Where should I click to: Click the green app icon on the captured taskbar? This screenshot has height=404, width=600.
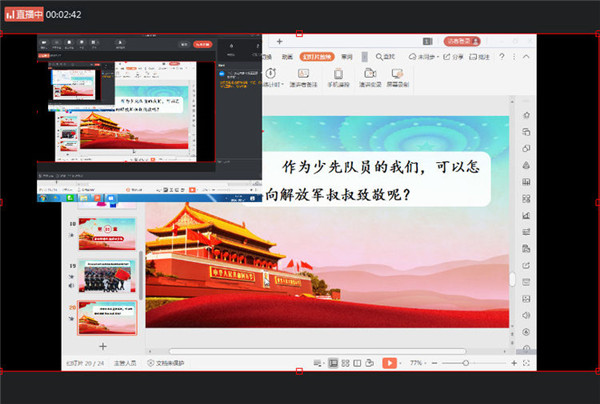tap(70, 198)
